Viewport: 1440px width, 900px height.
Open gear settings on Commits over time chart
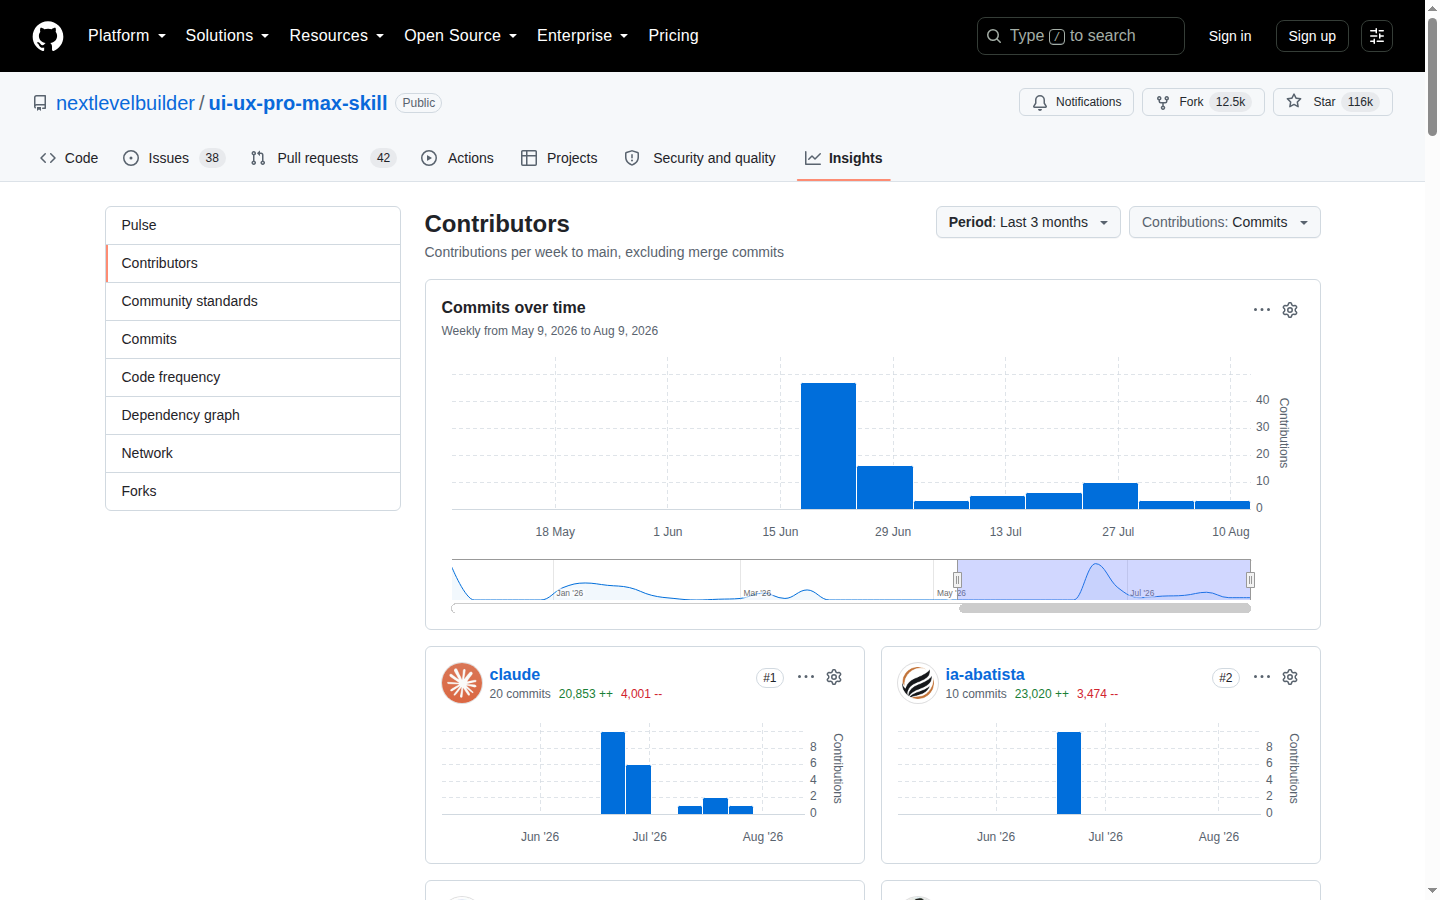pos(1290,310)
